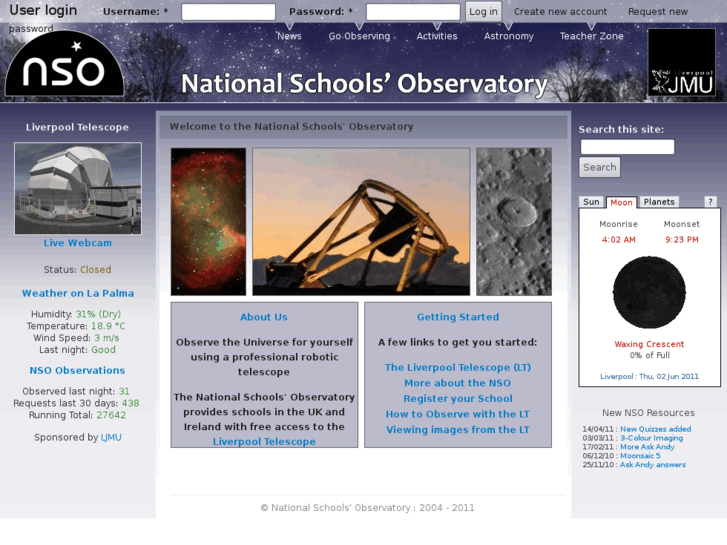Open the Go Observing menu
Screen dimensions: 727x545
click(359, 36)
